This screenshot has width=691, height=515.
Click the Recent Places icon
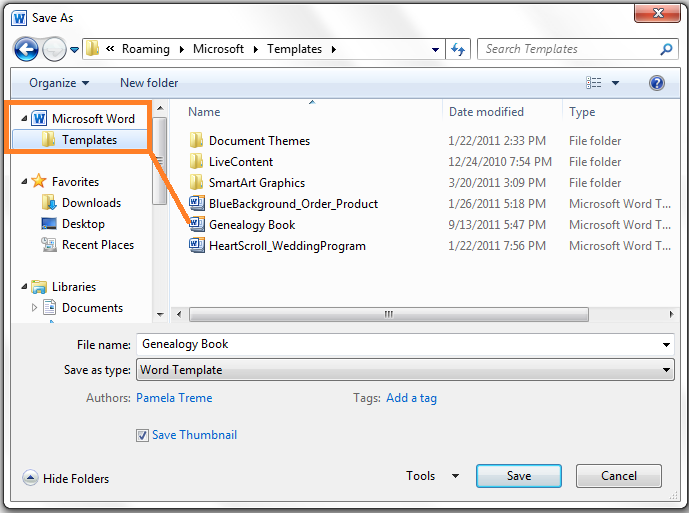(x=49, y=245)
